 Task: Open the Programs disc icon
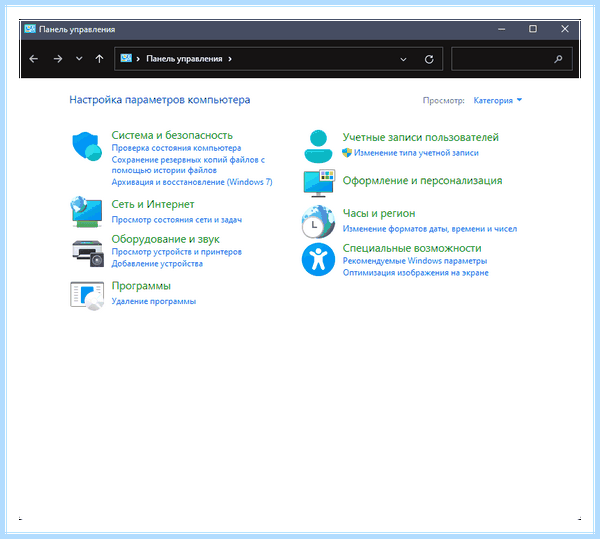click(87, 296)
